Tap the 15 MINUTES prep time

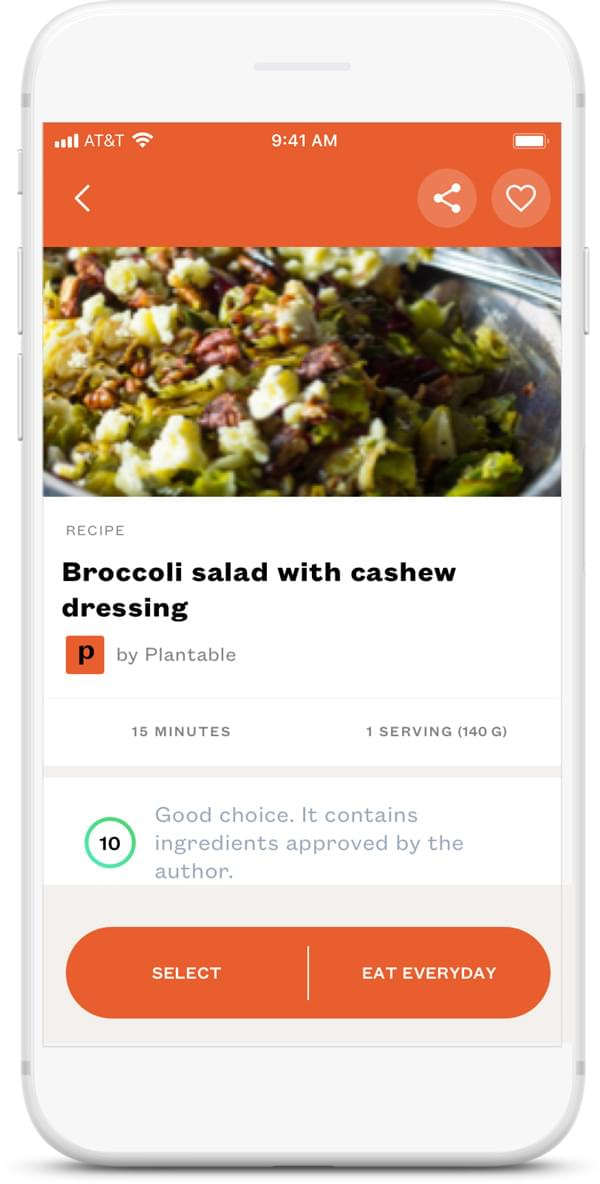pyautogui.click(x=181, y=732)
